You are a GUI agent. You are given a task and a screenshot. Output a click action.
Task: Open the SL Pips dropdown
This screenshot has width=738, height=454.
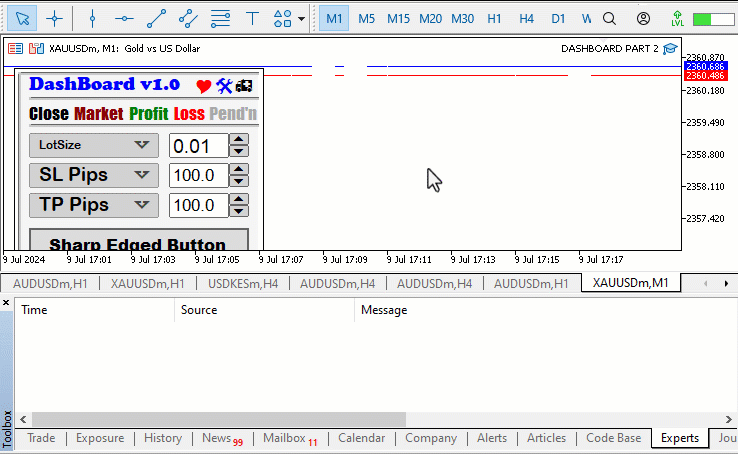pyautogui.click(x=94, y=175)
